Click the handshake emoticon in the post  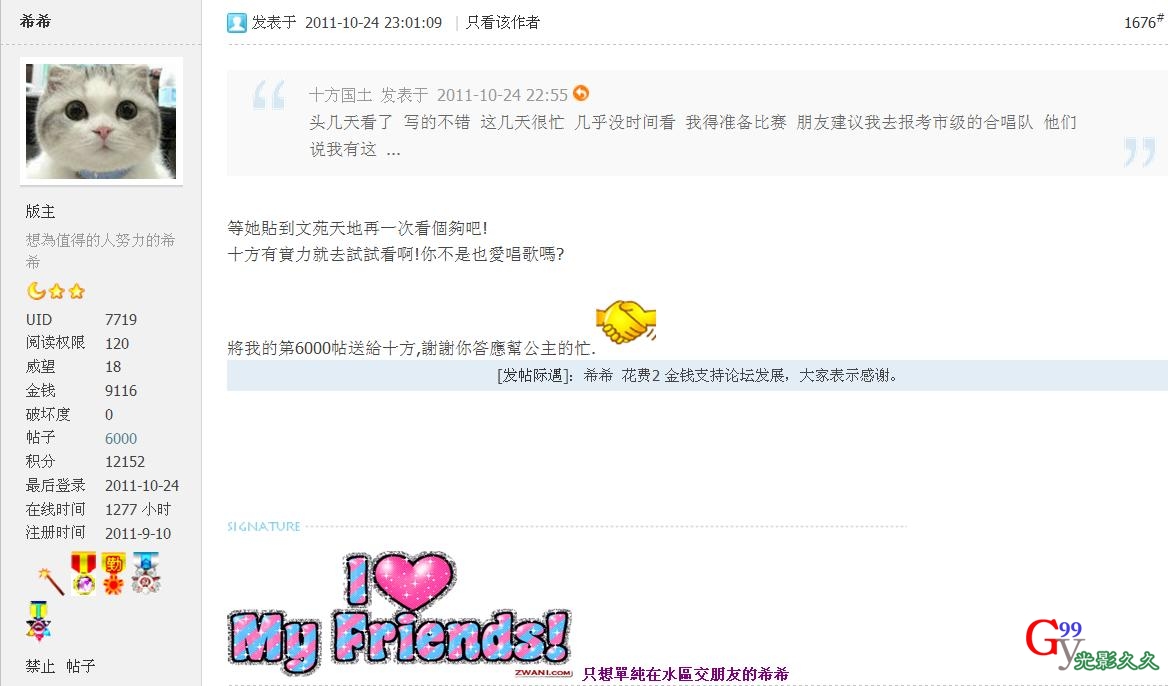pos(626,322)
